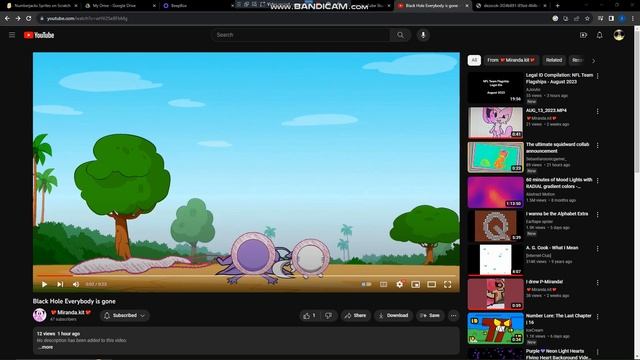Select the All filter chip
The image size is (640, 360).
coord(474,60)
